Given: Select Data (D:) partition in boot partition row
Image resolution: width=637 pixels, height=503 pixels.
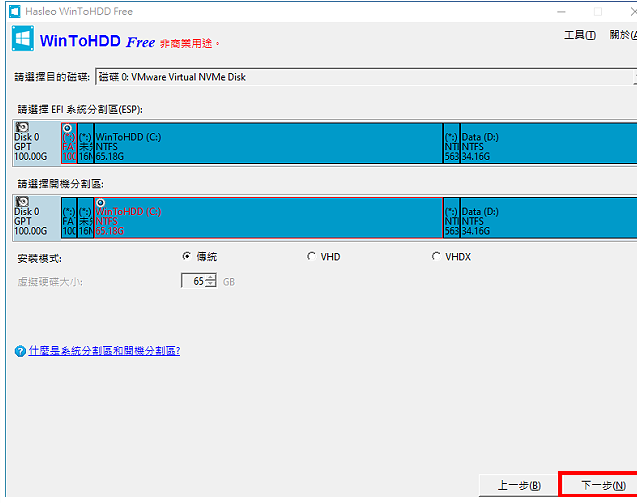Looking at the screenshot, I should pos(548,218).
